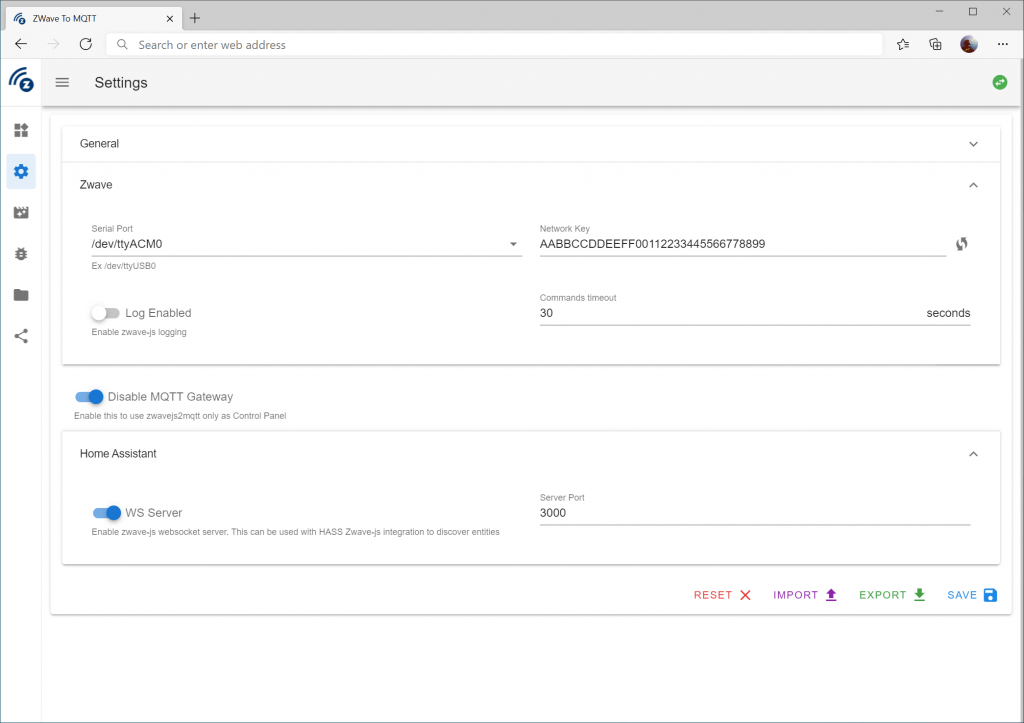Open the Serial Port dropdown
Viewport: 1024px width, 723px height.
pos(306,244)
